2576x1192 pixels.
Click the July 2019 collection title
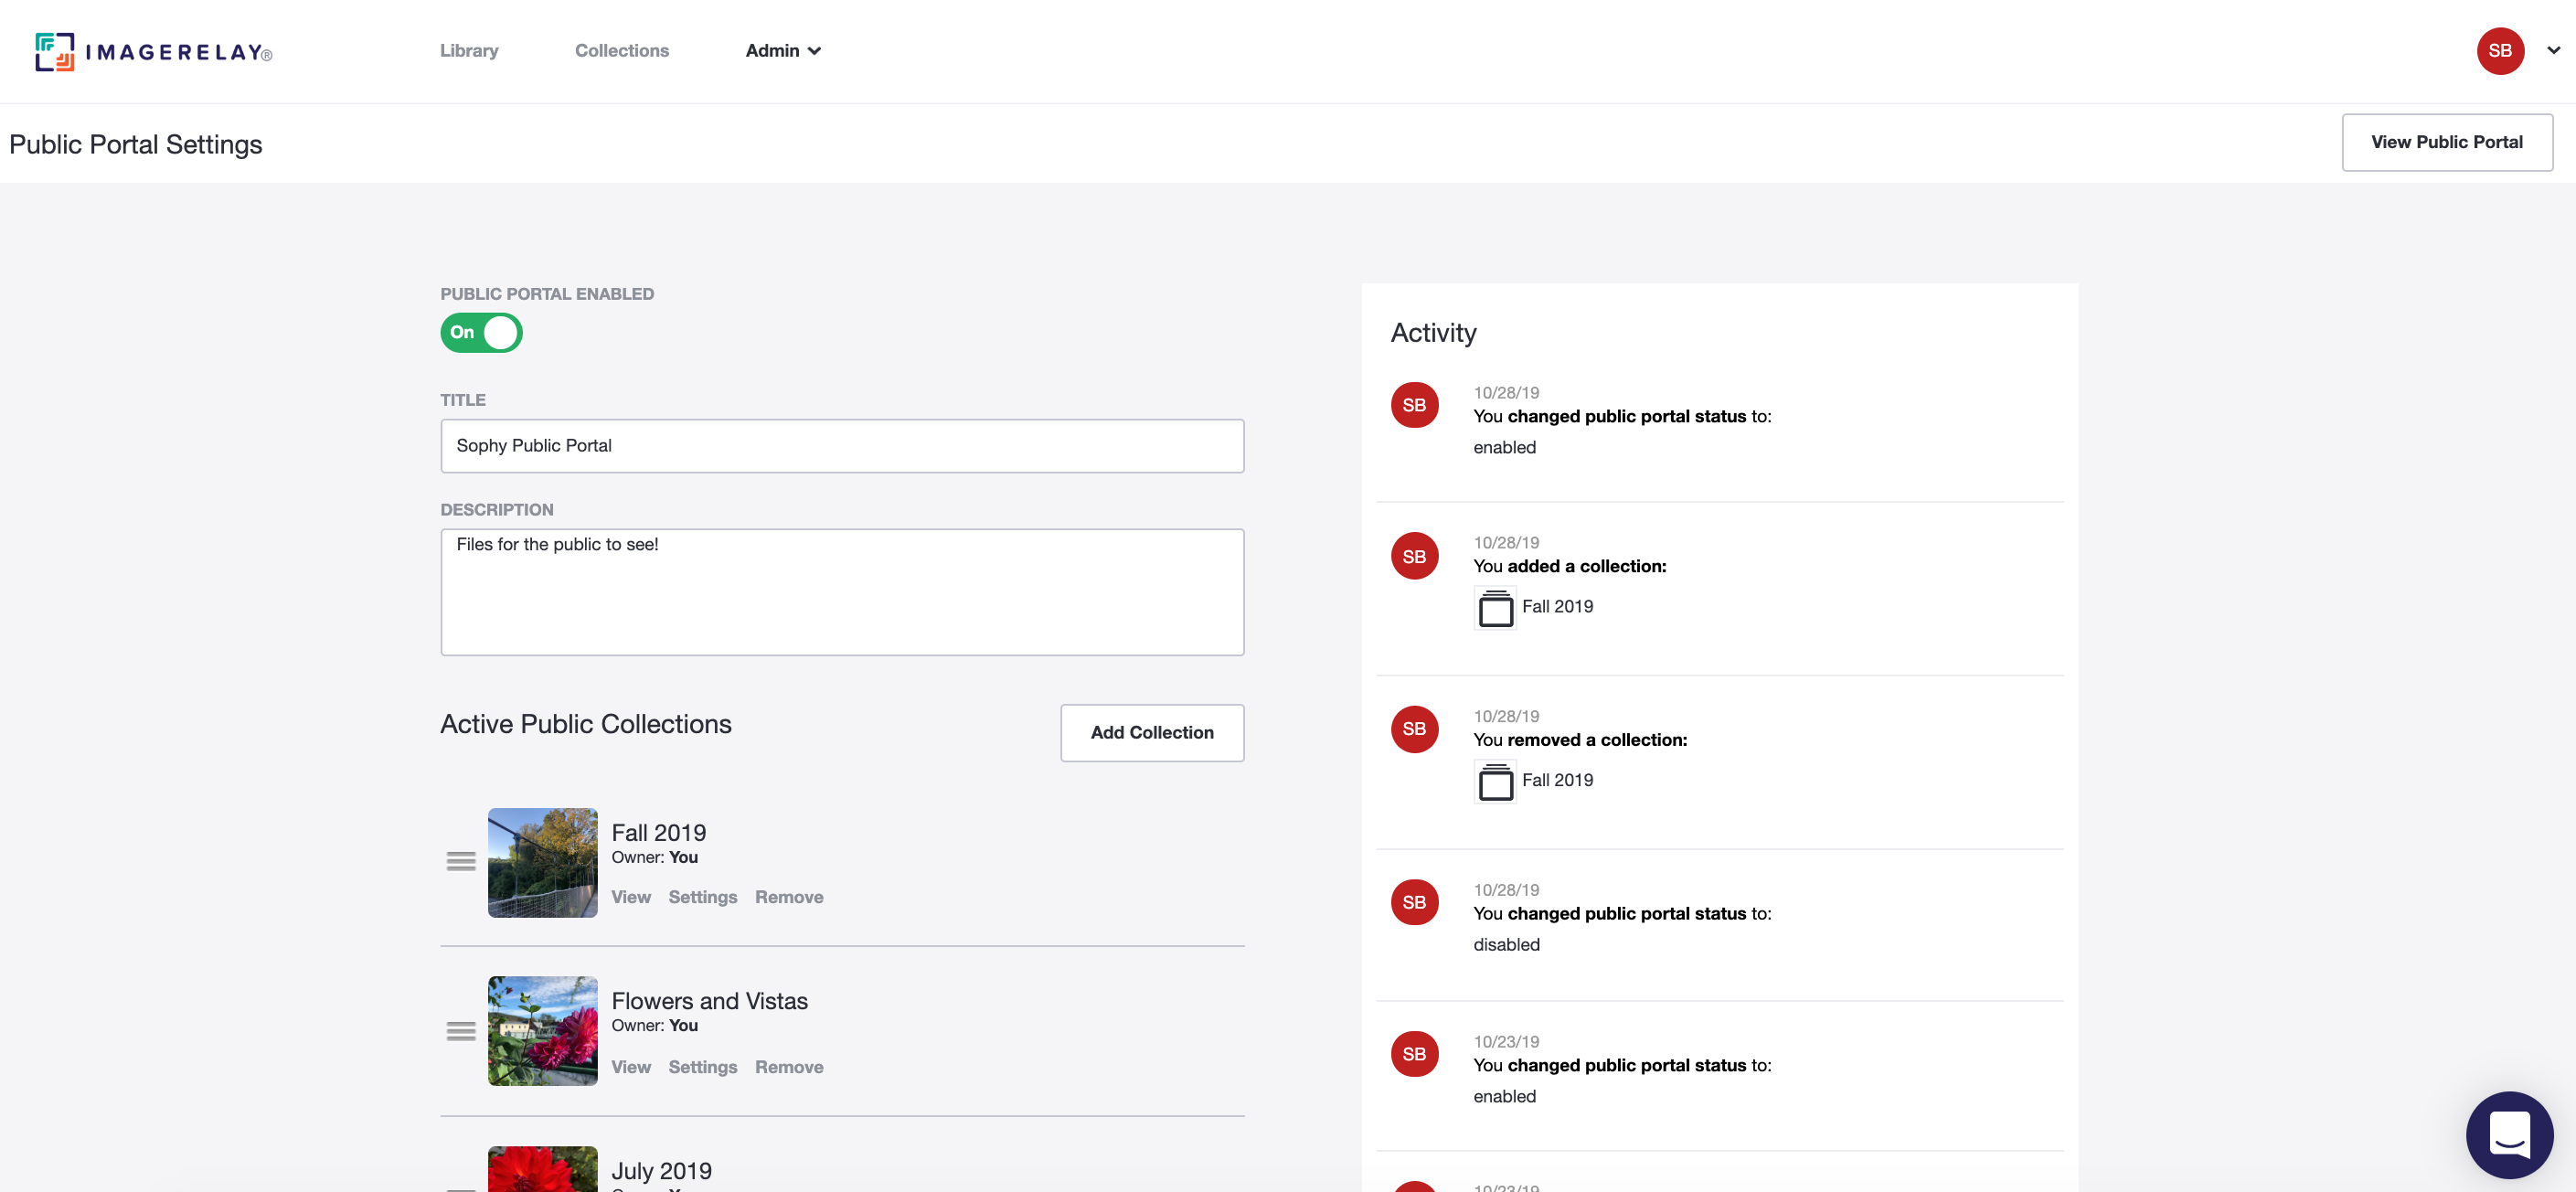(x=661, y=1171)
